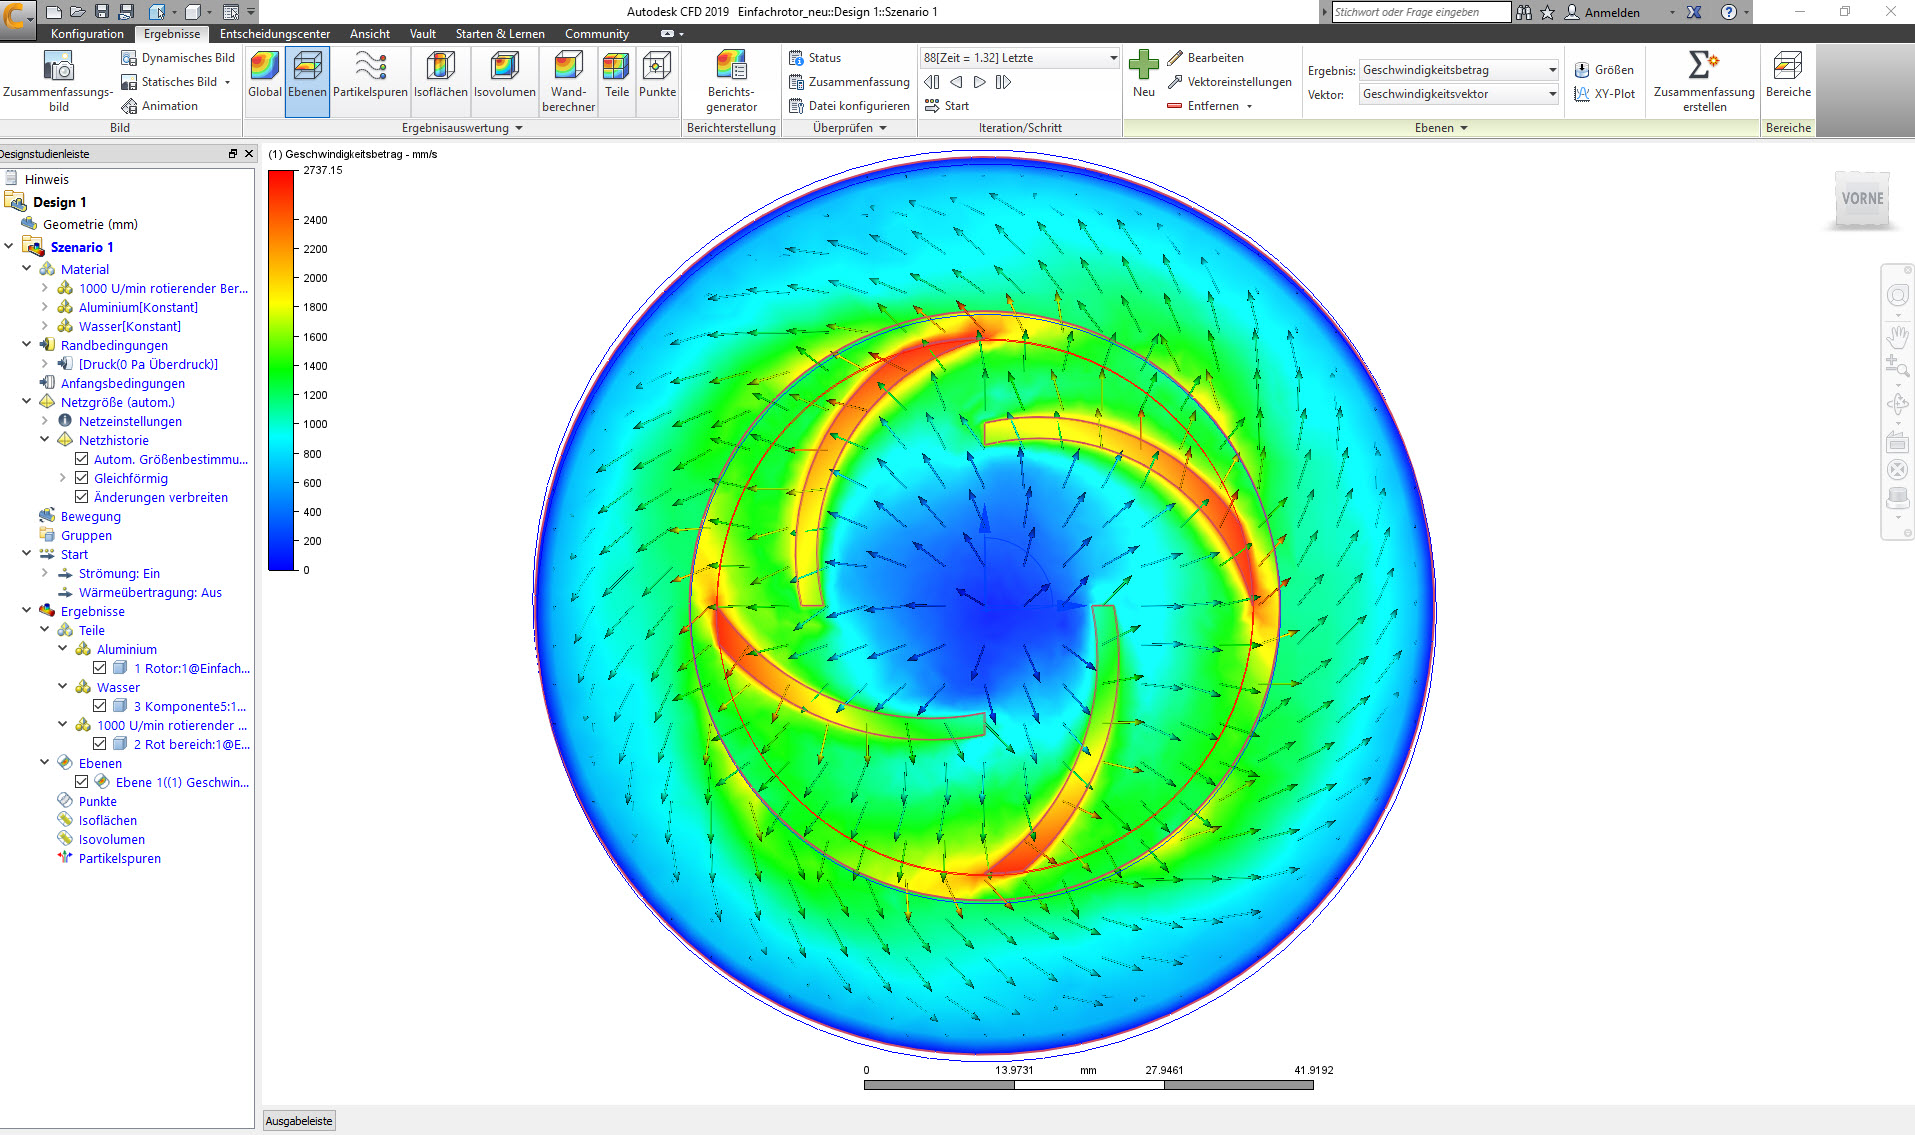Viewport: 1915px width, 1135px height.
Task: Uncheck Ebene 1(1) Geschwindigkeit
Action: click(x=82, y=781)
